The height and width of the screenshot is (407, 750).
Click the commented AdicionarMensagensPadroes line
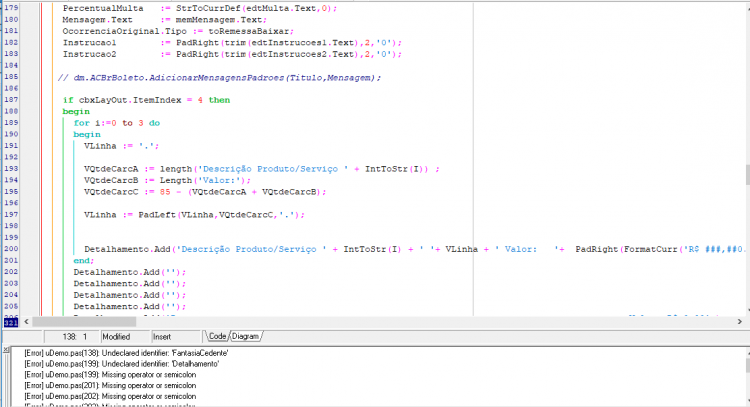click(220, 77)
